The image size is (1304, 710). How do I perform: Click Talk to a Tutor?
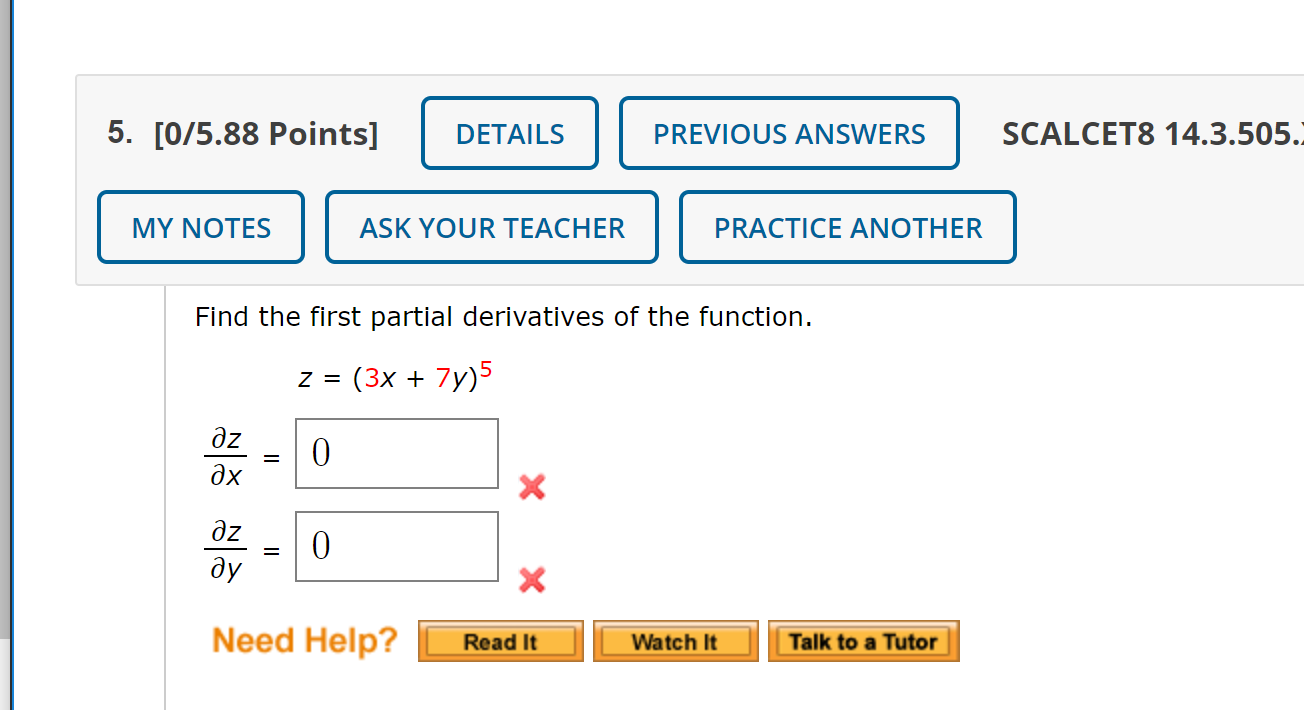pyautogui.click(x=863, y=640)
